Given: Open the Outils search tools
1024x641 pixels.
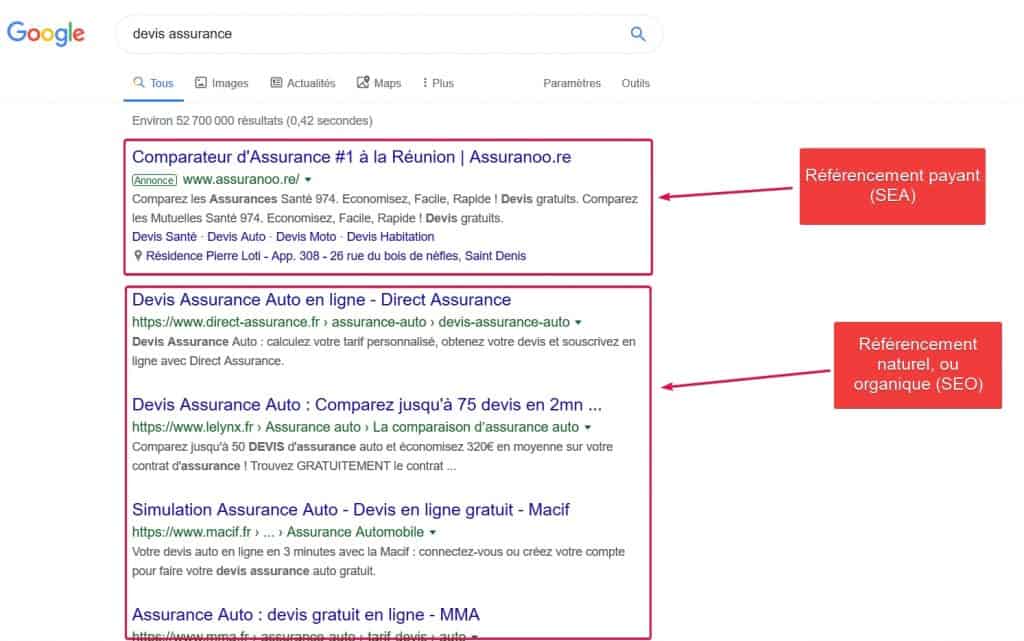Looking at the screenshot, I should click(x=635, y=83).
